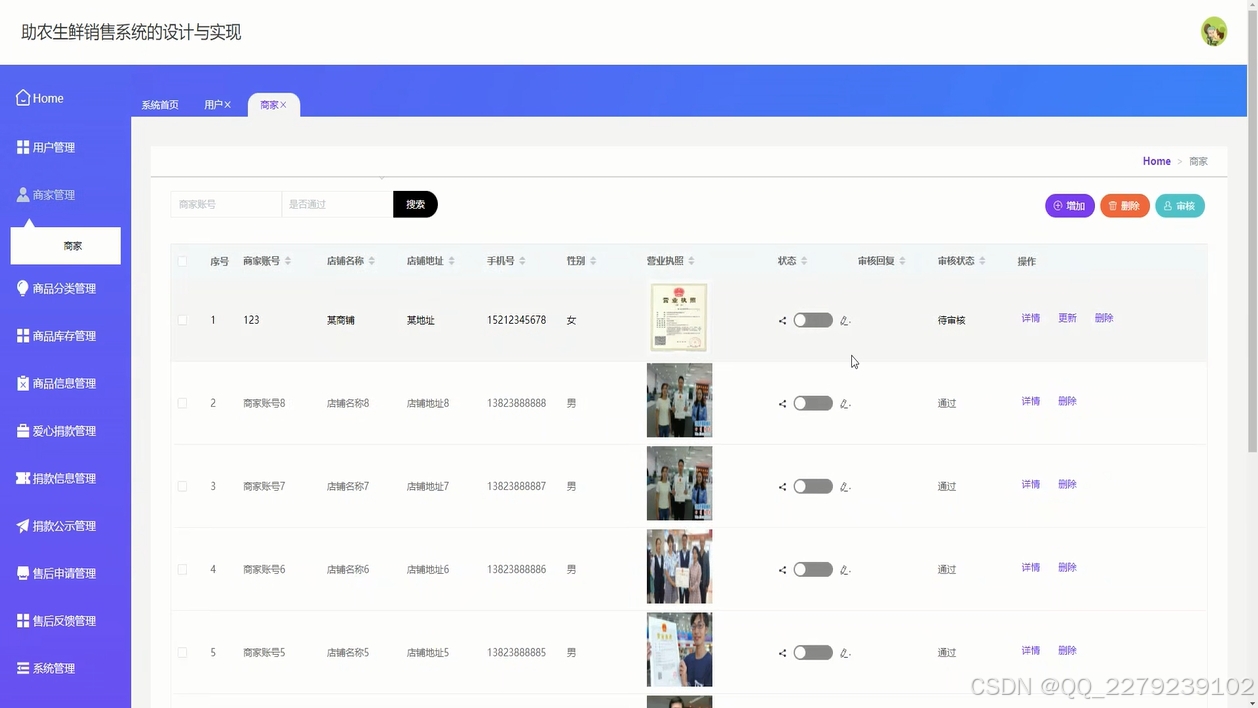Close the 用户 tab

pyautogui.click(x=228, y=105)
